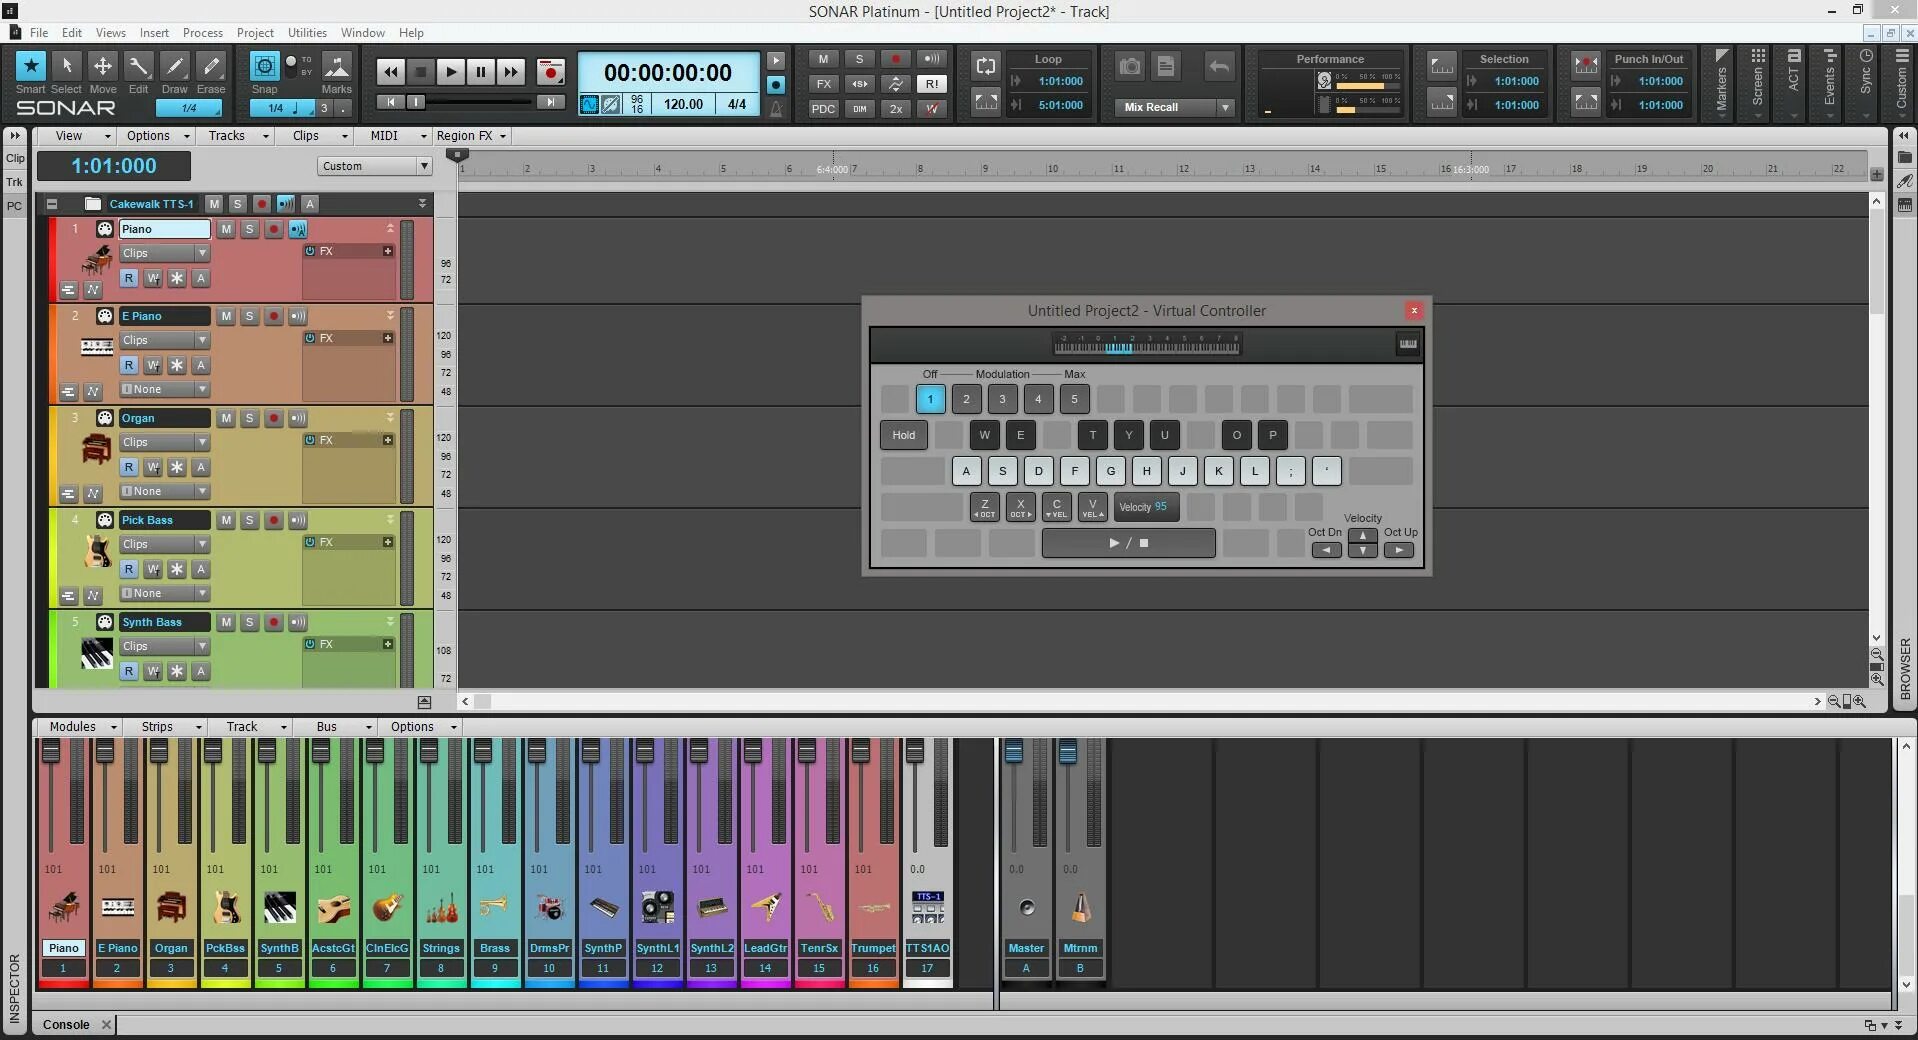Image resolution: width=1918 pixels, height=1040 pixels.
Task: Open the Process menu
Action: [203, 32]
